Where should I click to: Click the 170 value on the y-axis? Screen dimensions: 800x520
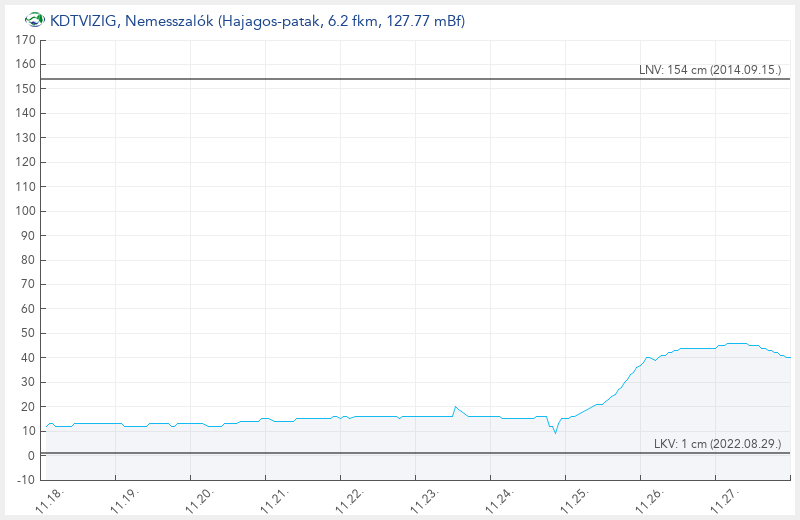[x=25, y=40]
